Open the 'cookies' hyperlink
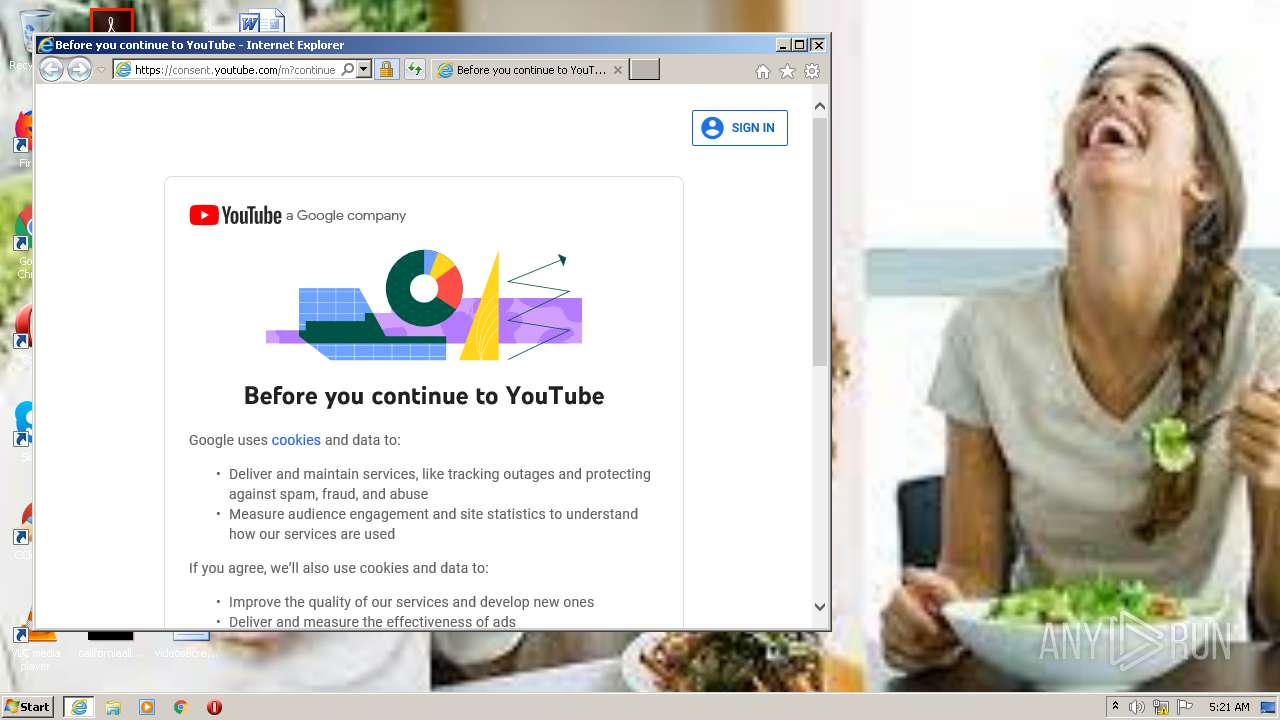Viewport: 1280px width, 720px height. tap(296, 440)
